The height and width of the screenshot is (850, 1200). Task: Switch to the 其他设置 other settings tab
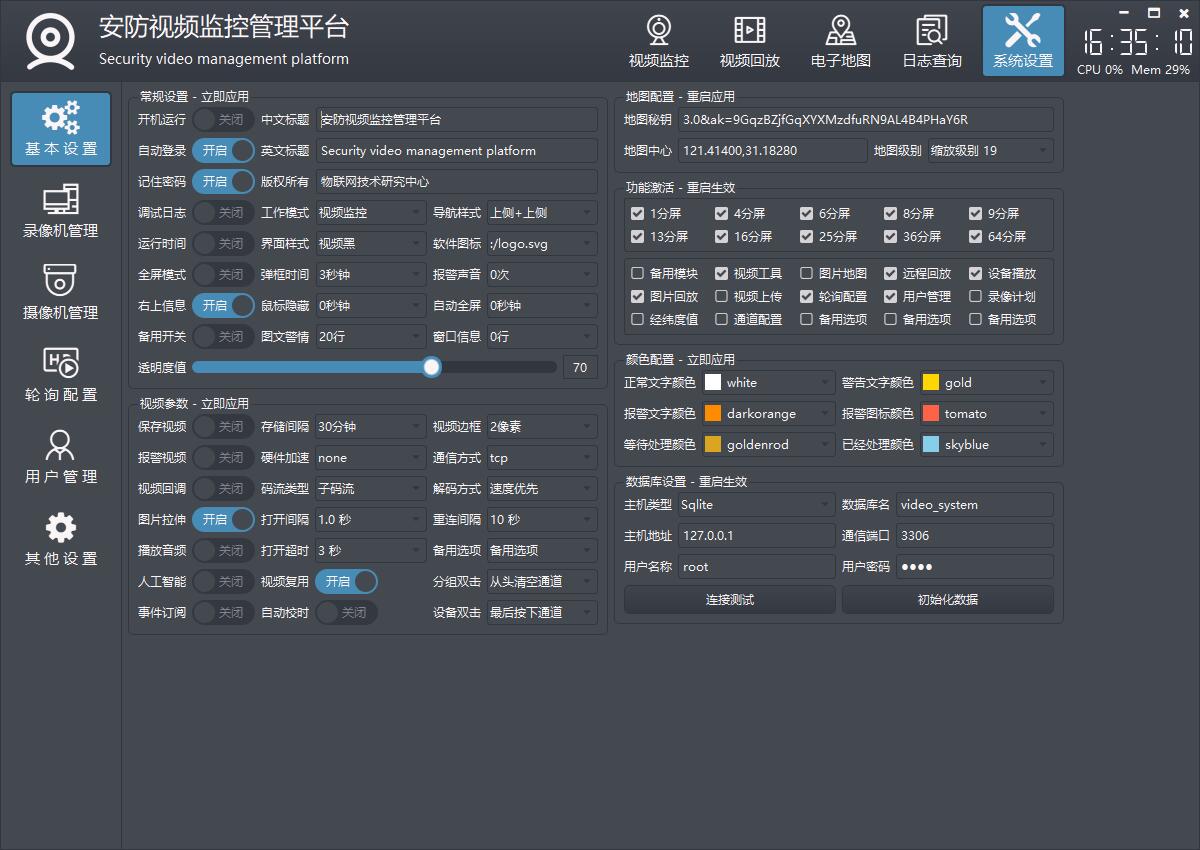[x=61, y=539]
